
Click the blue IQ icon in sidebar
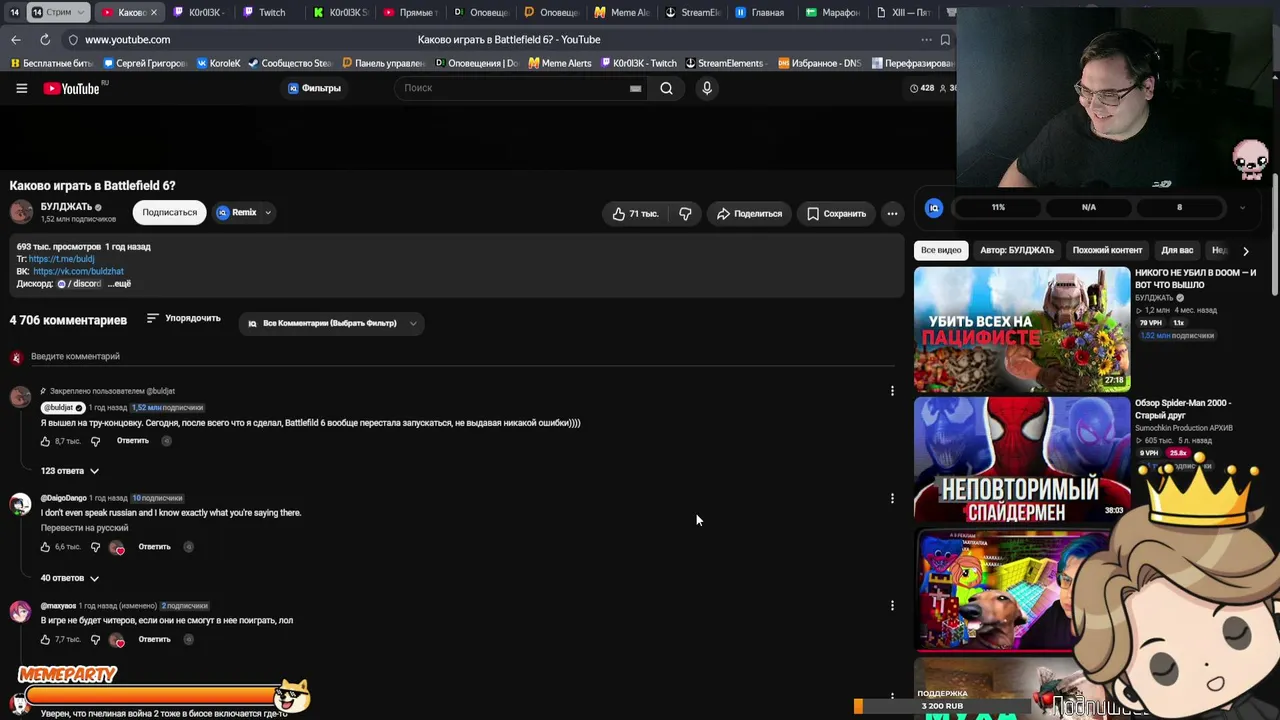(934, 207)
